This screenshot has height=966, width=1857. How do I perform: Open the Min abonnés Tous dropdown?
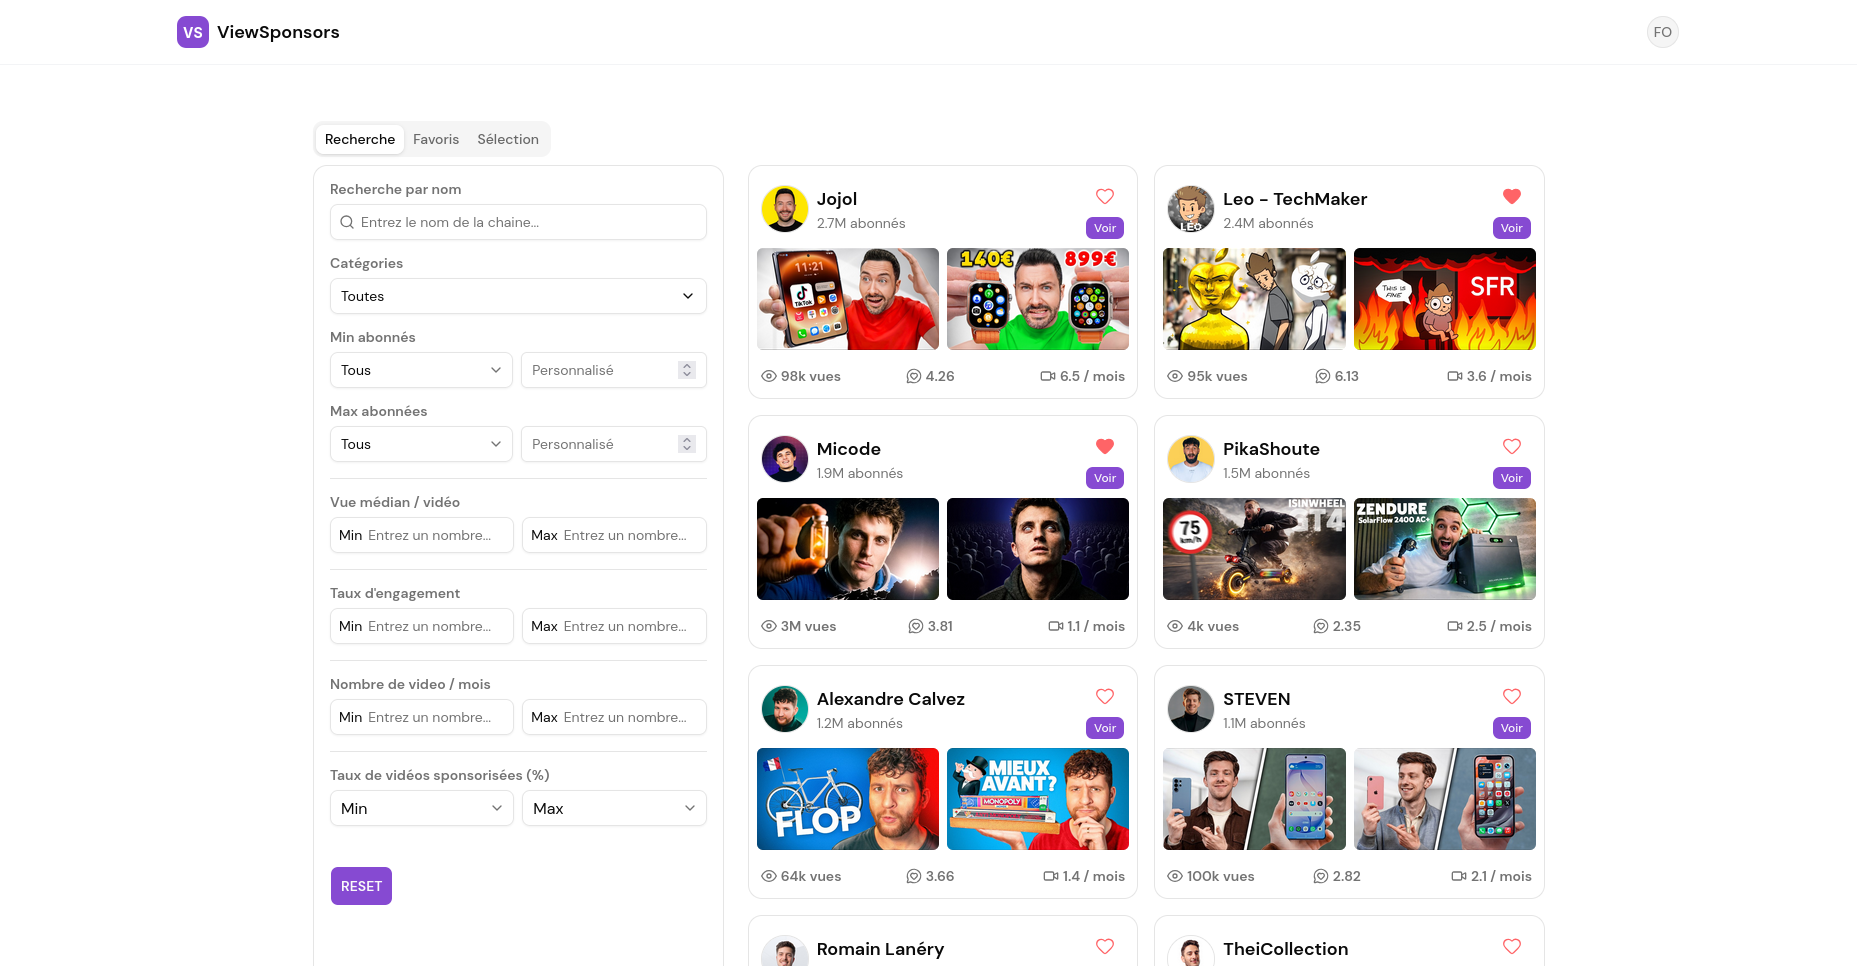[421, 370]
